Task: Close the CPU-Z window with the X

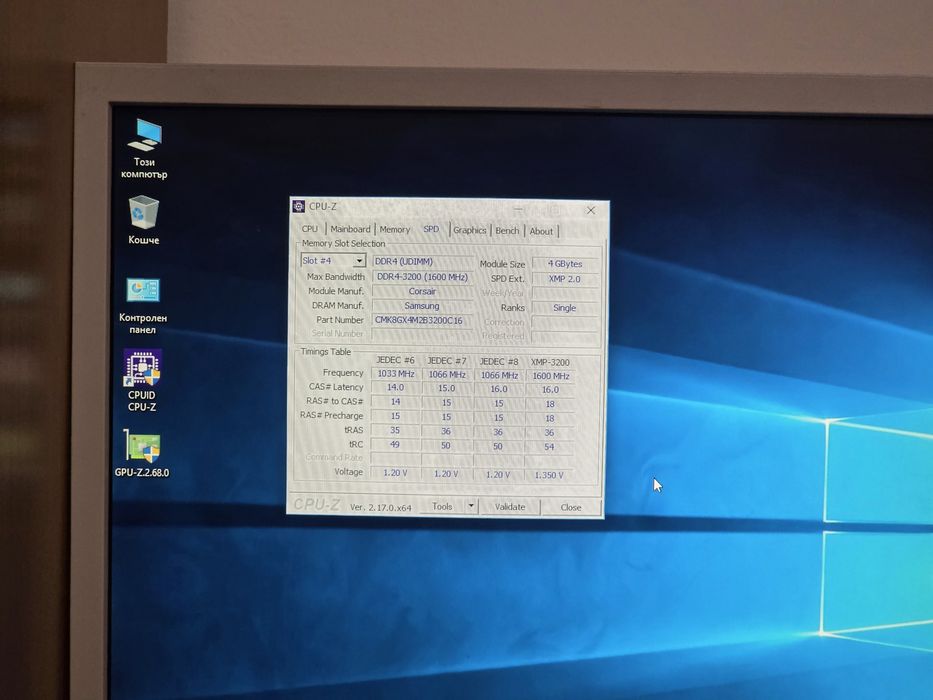Action: coord(591,210)
